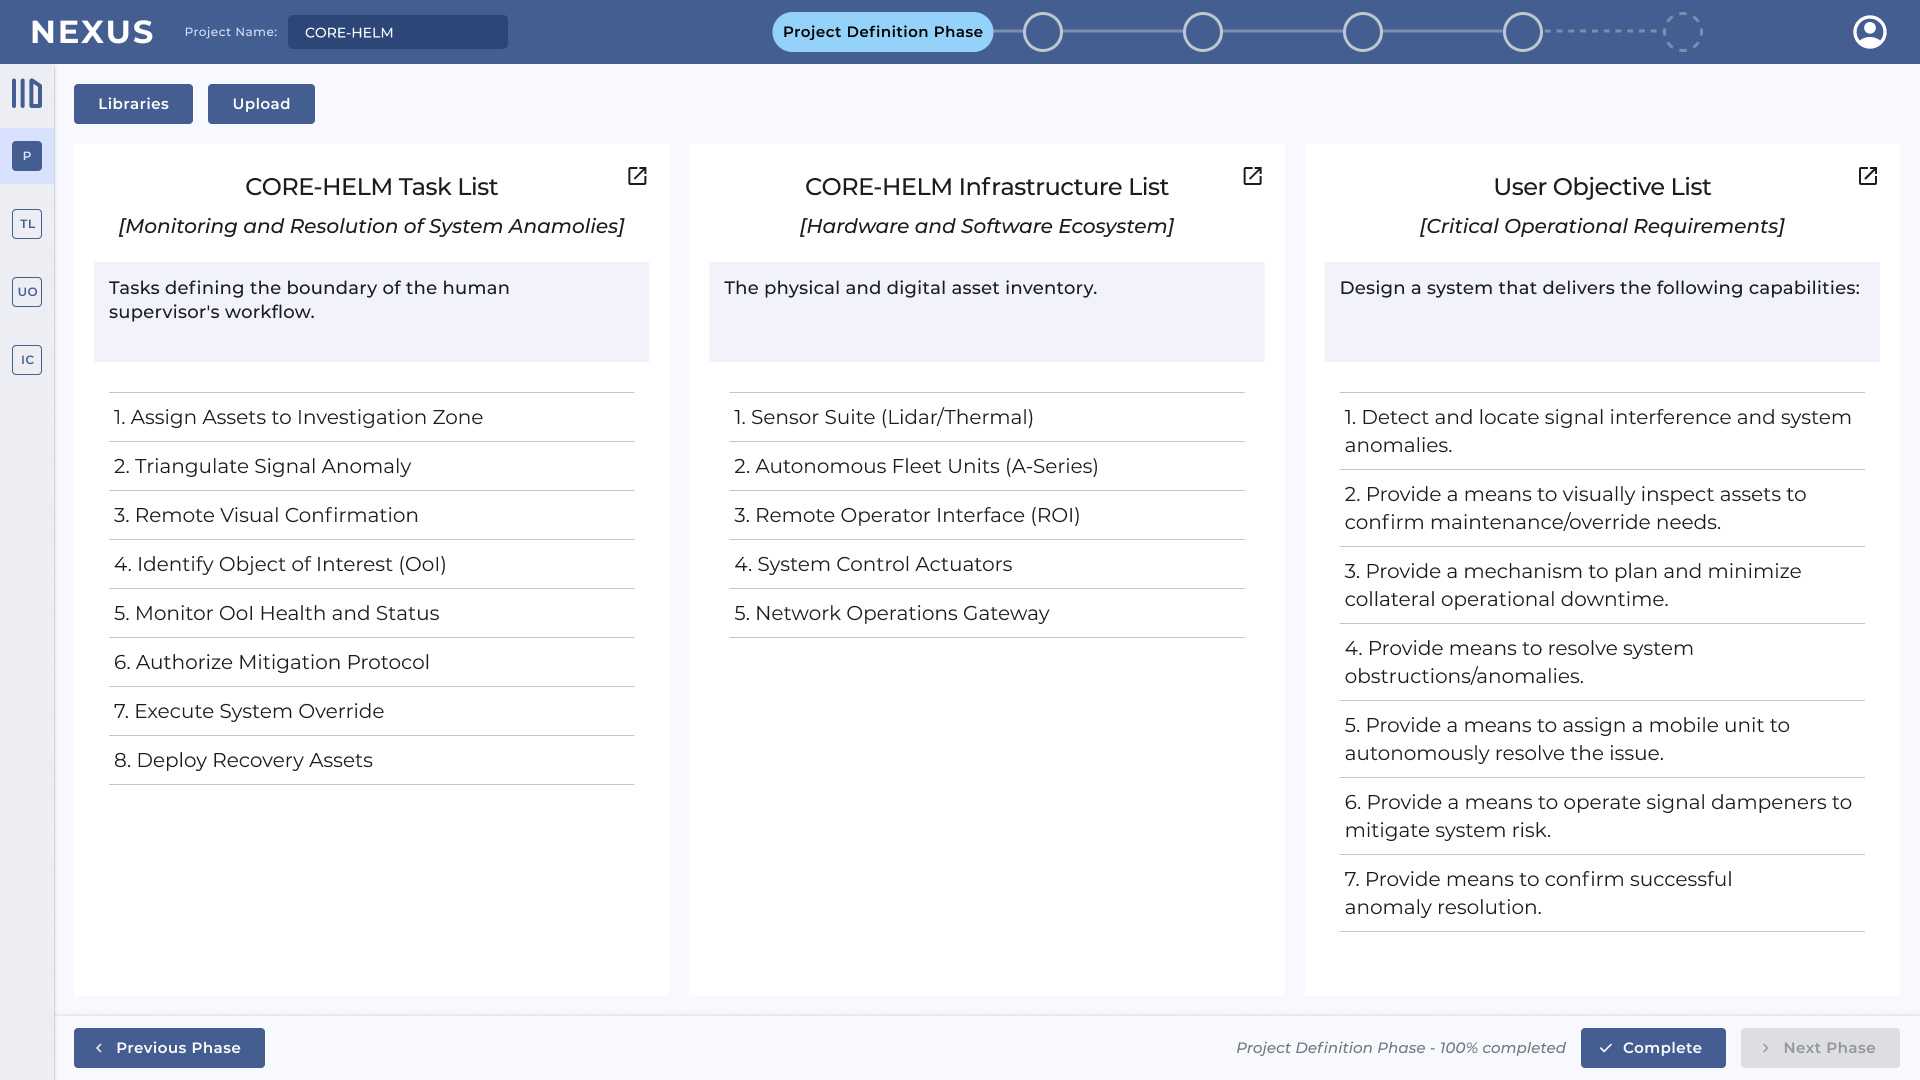Open the Task List pop-out icon
Image resolution: width=1920 pixels, height=1080 pixels.
point(637,176)
